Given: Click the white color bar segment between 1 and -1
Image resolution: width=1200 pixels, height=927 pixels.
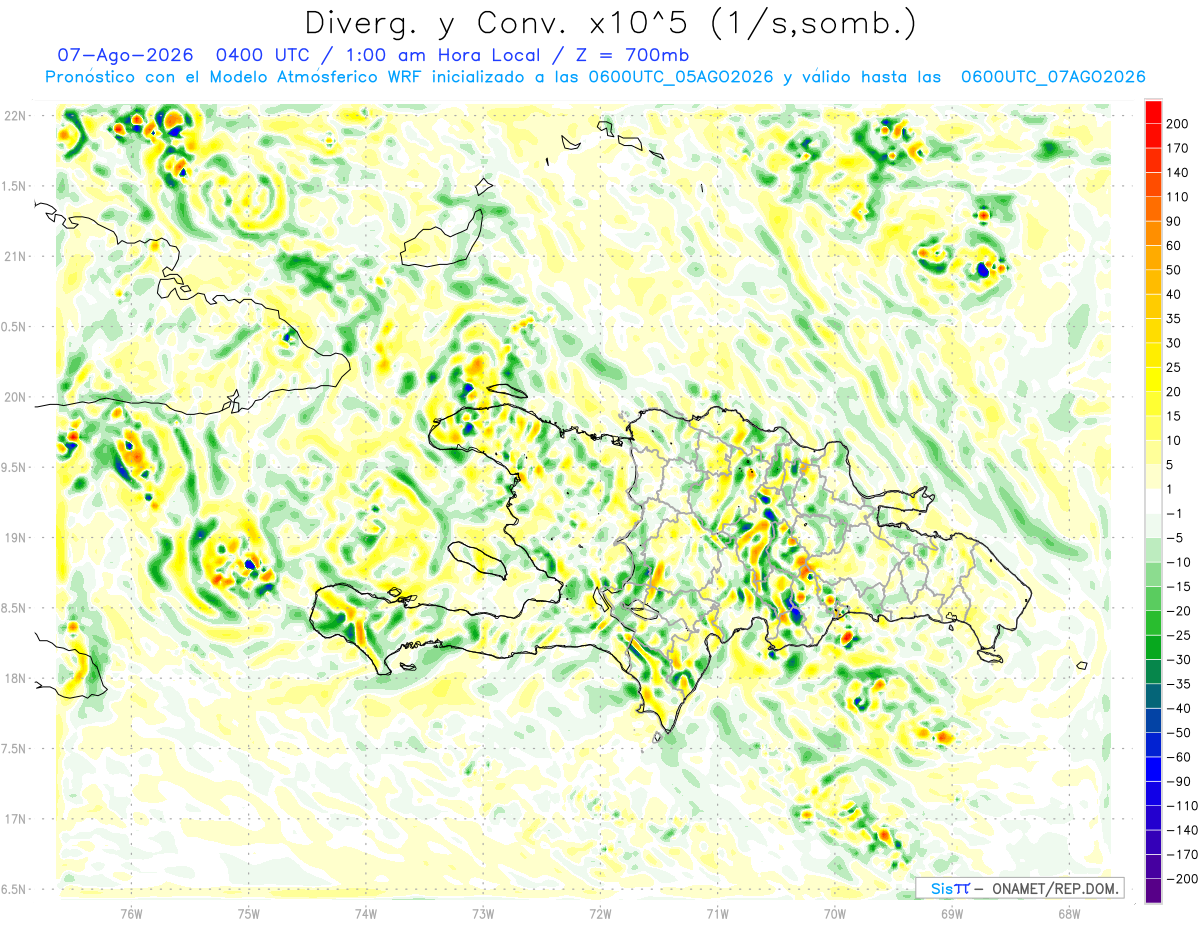Looking at the screenshot, I should pyautogui.click(x=1153, y=501).
